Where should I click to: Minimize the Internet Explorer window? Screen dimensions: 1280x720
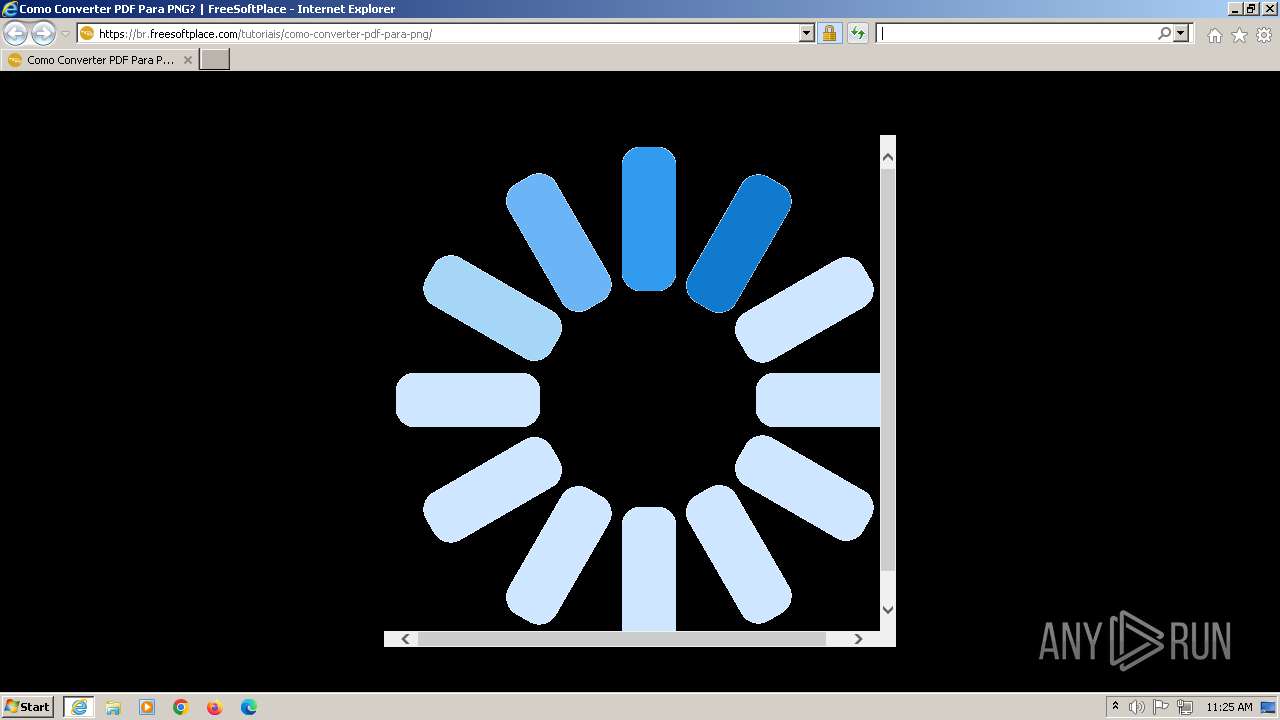(x=1233, y=9)
